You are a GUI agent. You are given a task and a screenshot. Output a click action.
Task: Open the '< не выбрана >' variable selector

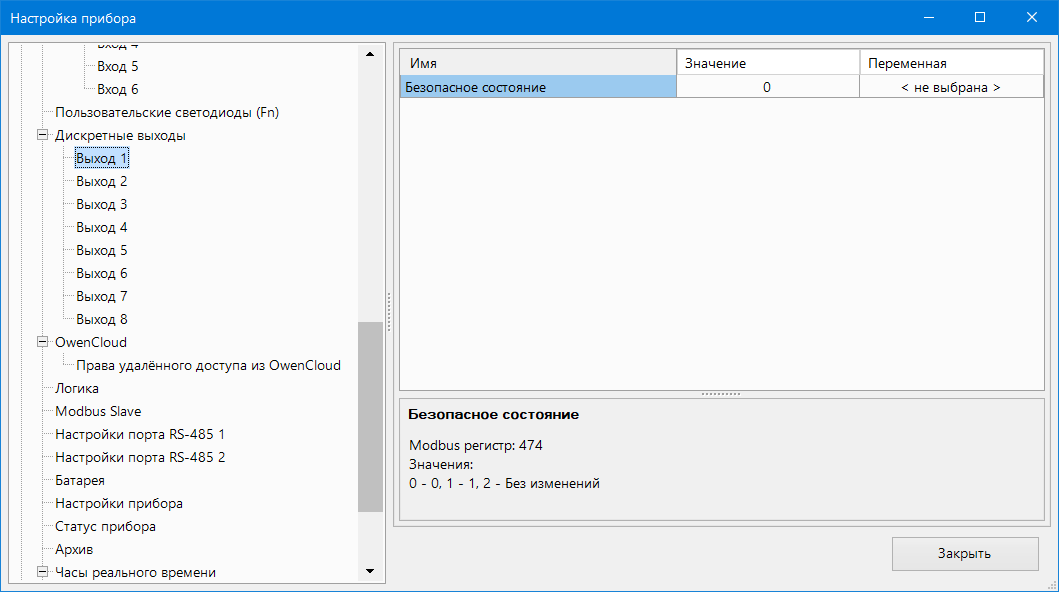tap(950, 87)
